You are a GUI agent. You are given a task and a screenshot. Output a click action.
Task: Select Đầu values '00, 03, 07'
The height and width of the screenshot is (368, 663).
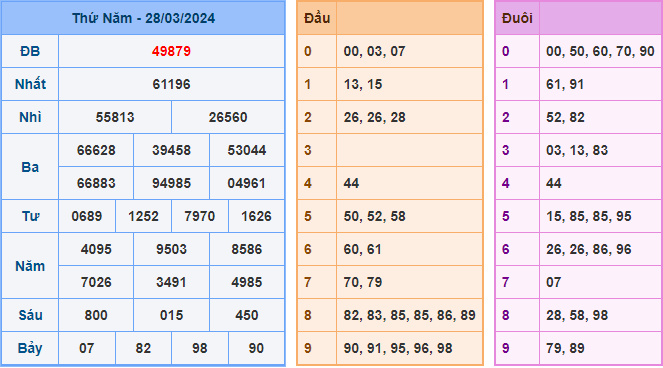click(x=375, y=51)
